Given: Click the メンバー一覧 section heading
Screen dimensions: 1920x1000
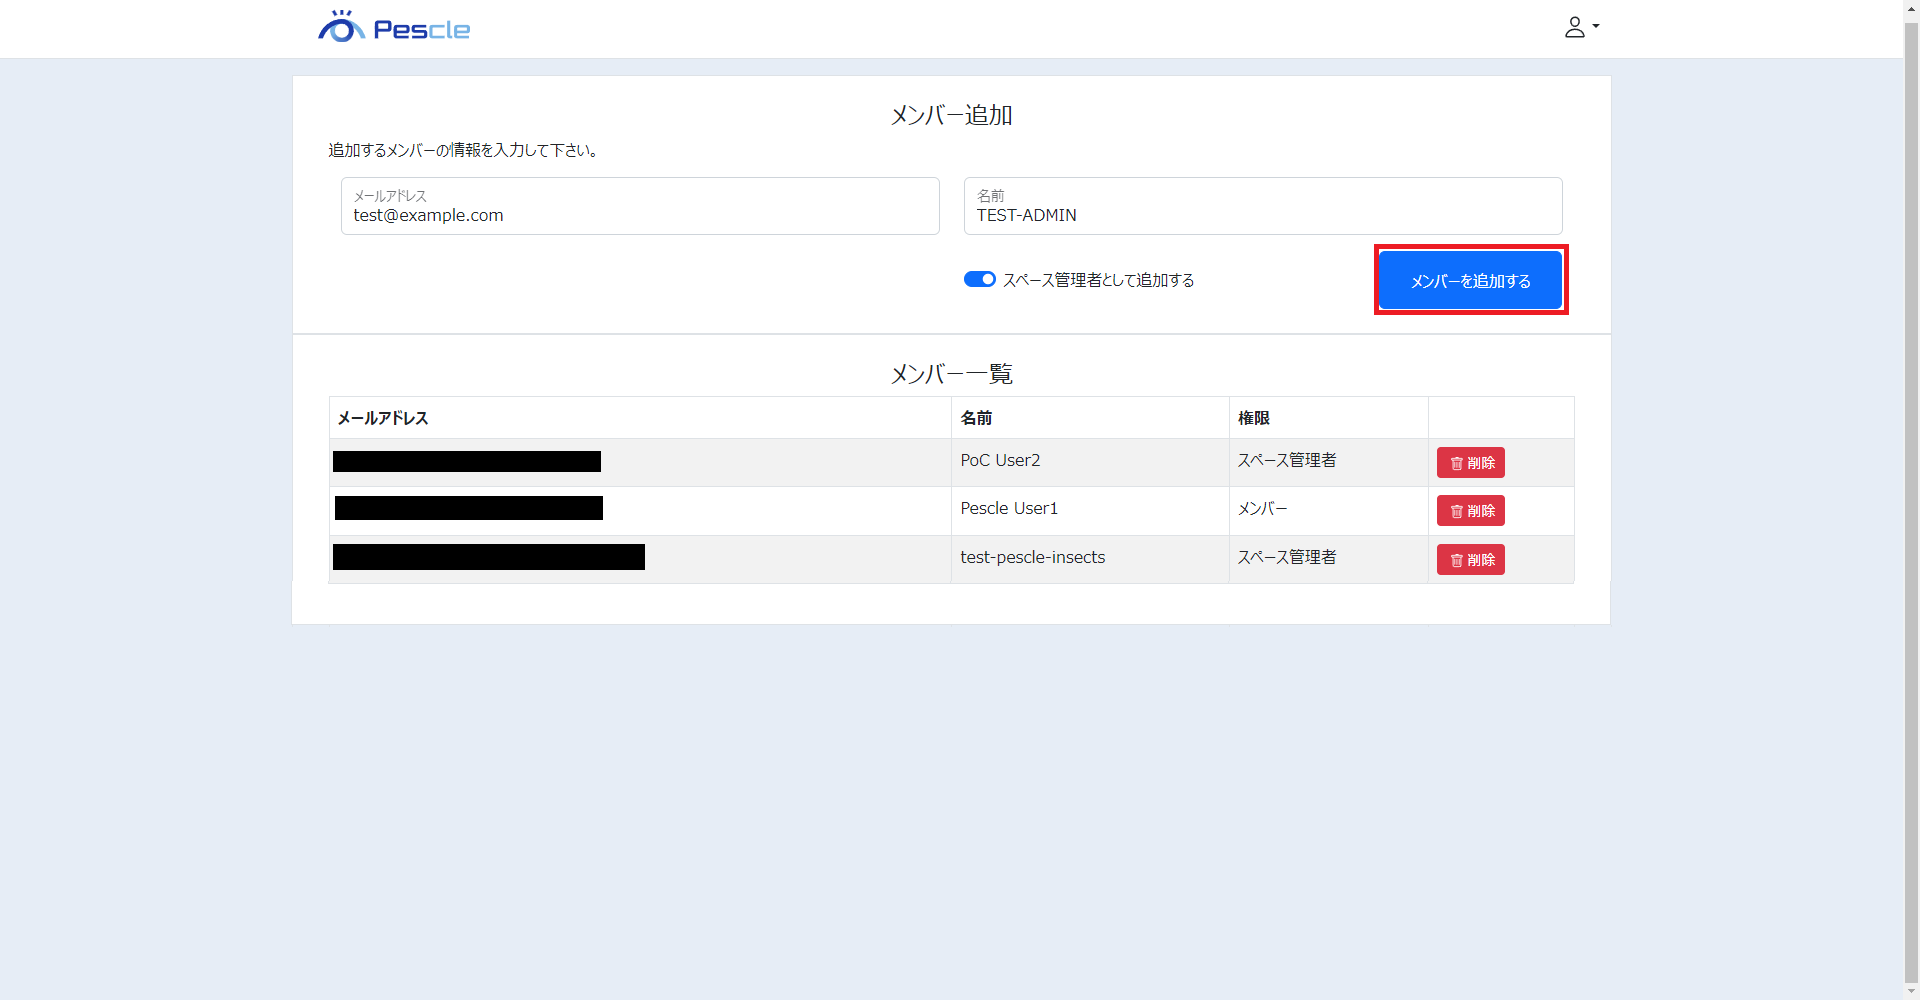Looking at the screenshot, I should coord(951,374).
